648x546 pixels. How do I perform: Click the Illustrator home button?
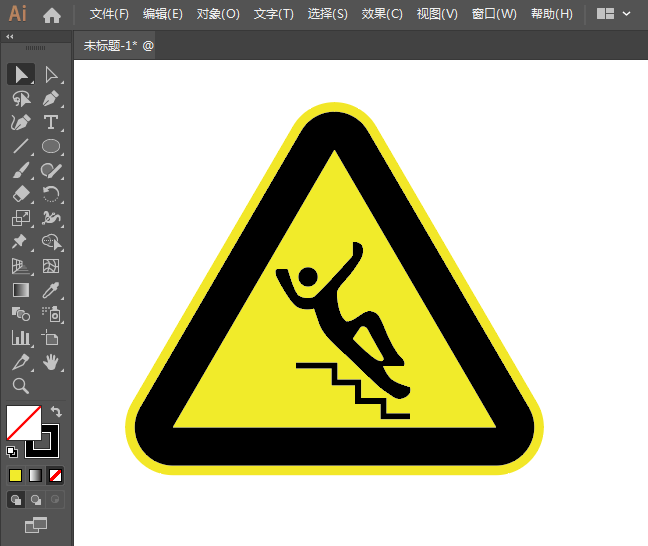click(x=52, y=15)
